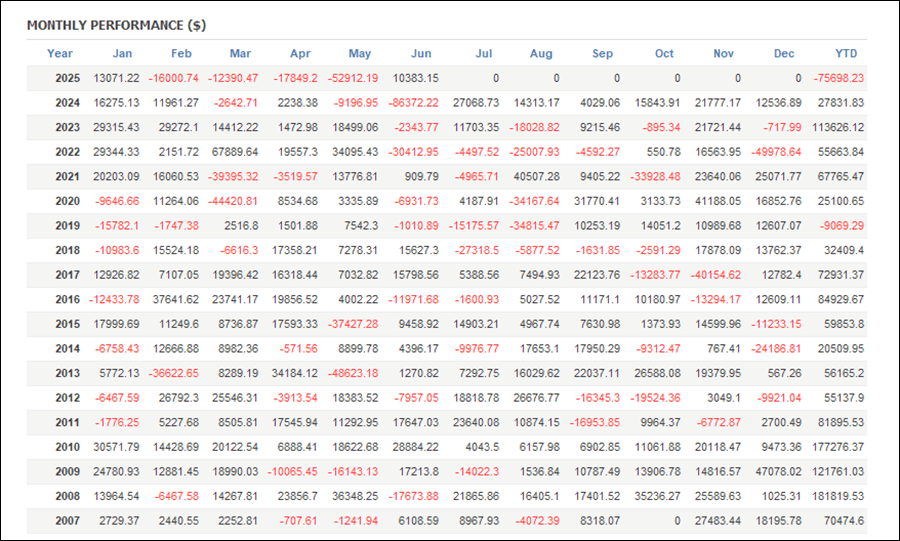Click the Dec column header

[784, 53]
